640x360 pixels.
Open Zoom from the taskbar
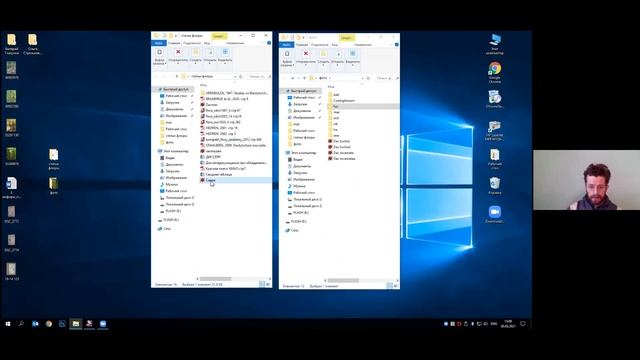coord(103,324)
